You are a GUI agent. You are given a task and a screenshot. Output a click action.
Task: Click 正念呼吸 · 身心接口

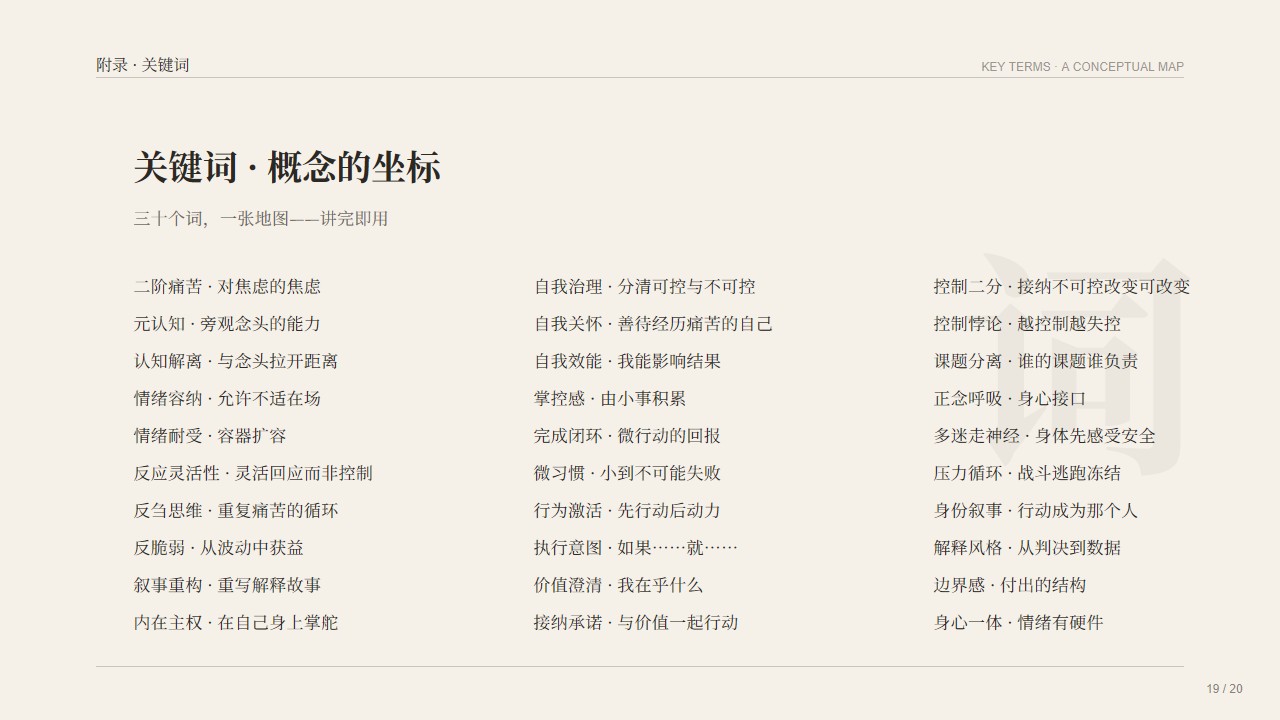tap(1010, 399)
